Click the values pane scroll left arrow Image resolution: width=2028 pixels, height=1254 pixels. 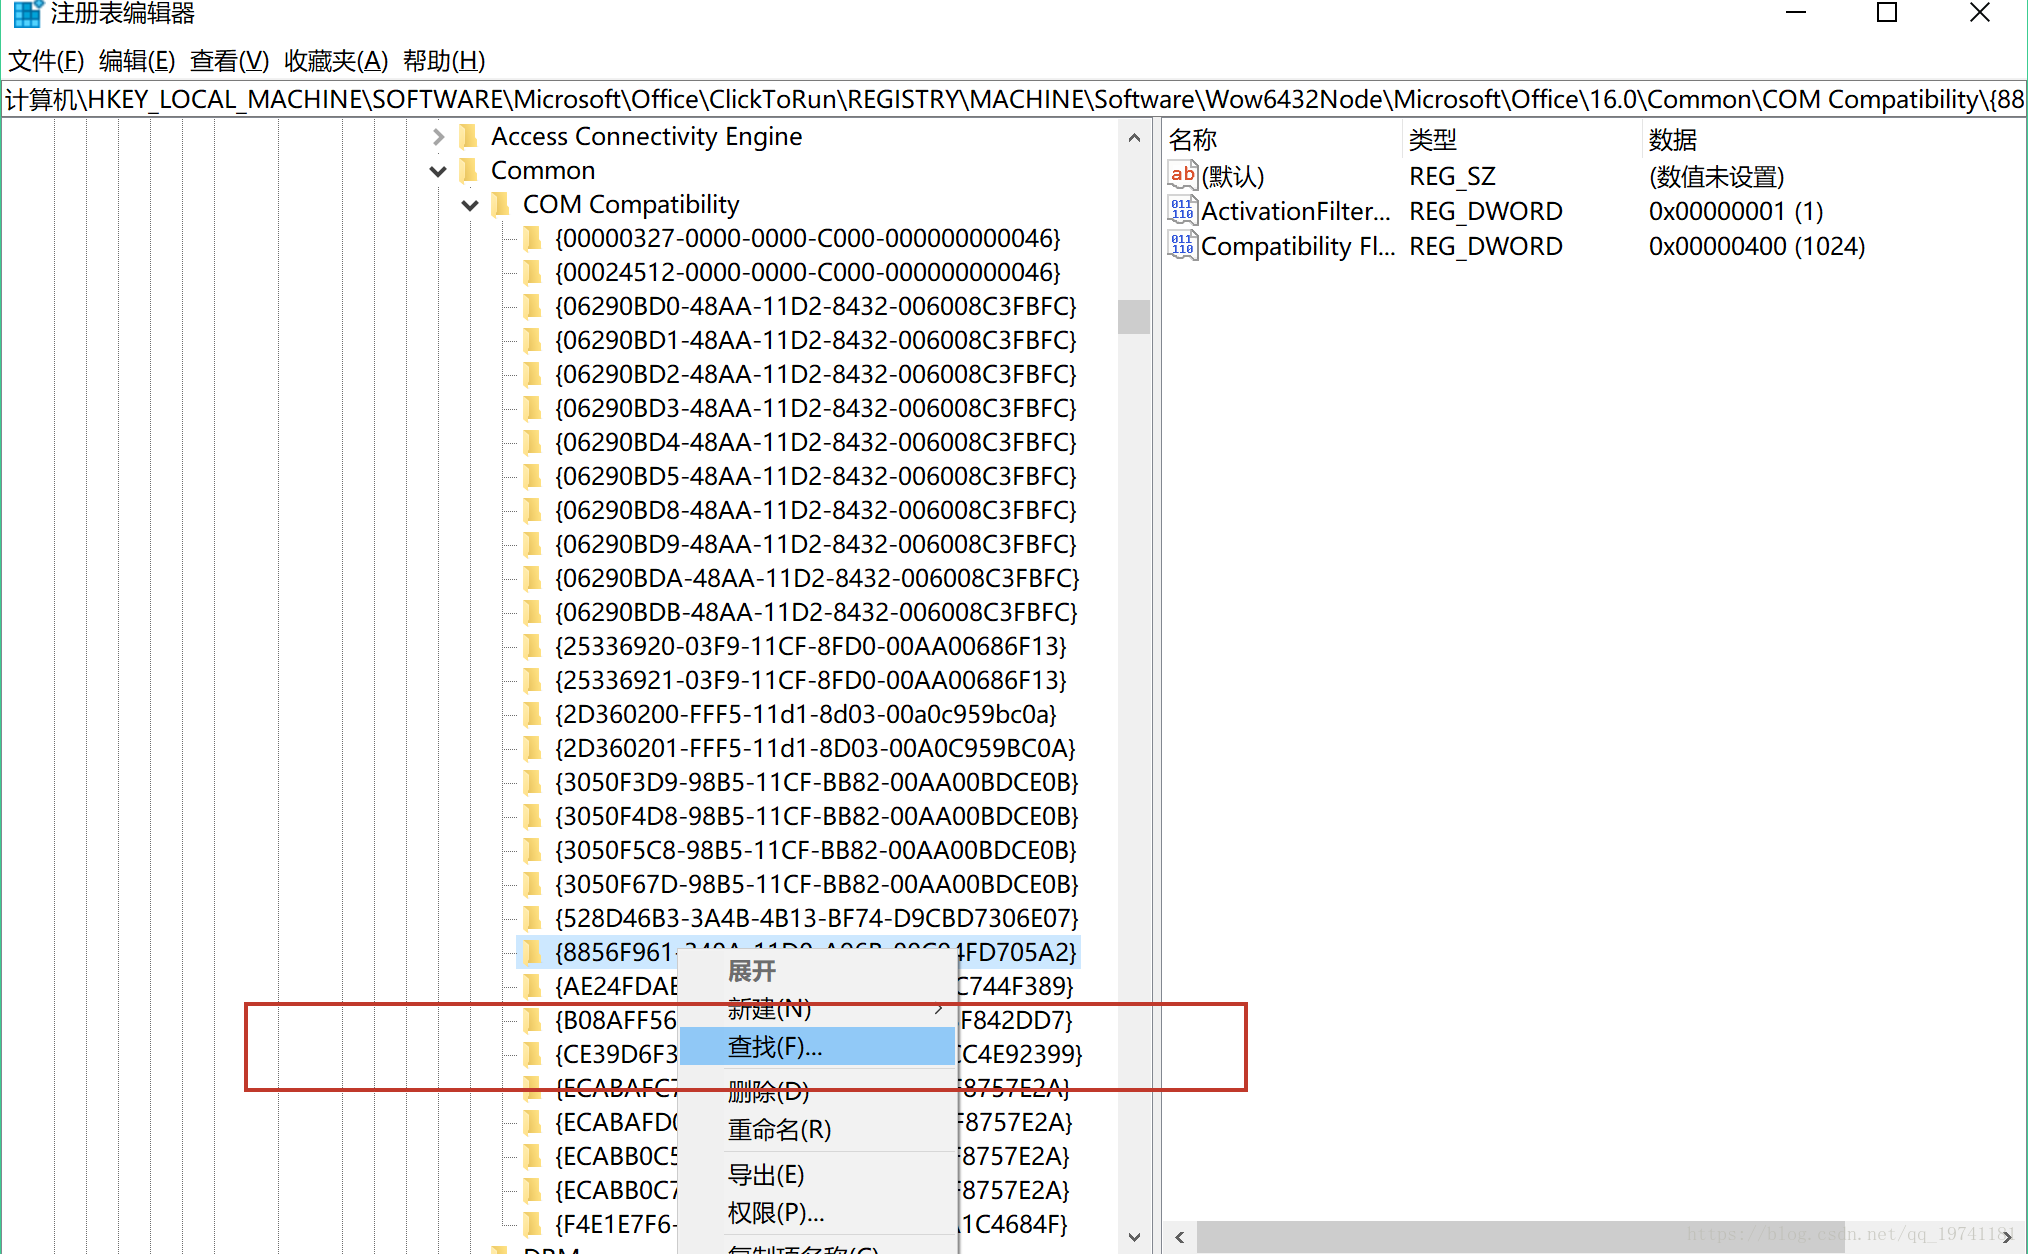click(x=1180, y=1237)
